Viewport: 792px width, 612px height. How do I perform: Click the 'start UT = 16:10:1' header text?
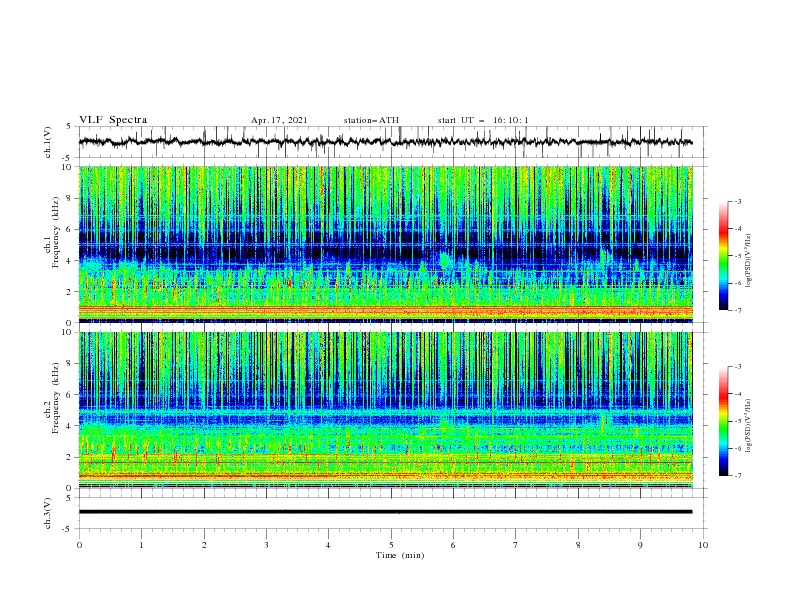[x=483, y=120]
